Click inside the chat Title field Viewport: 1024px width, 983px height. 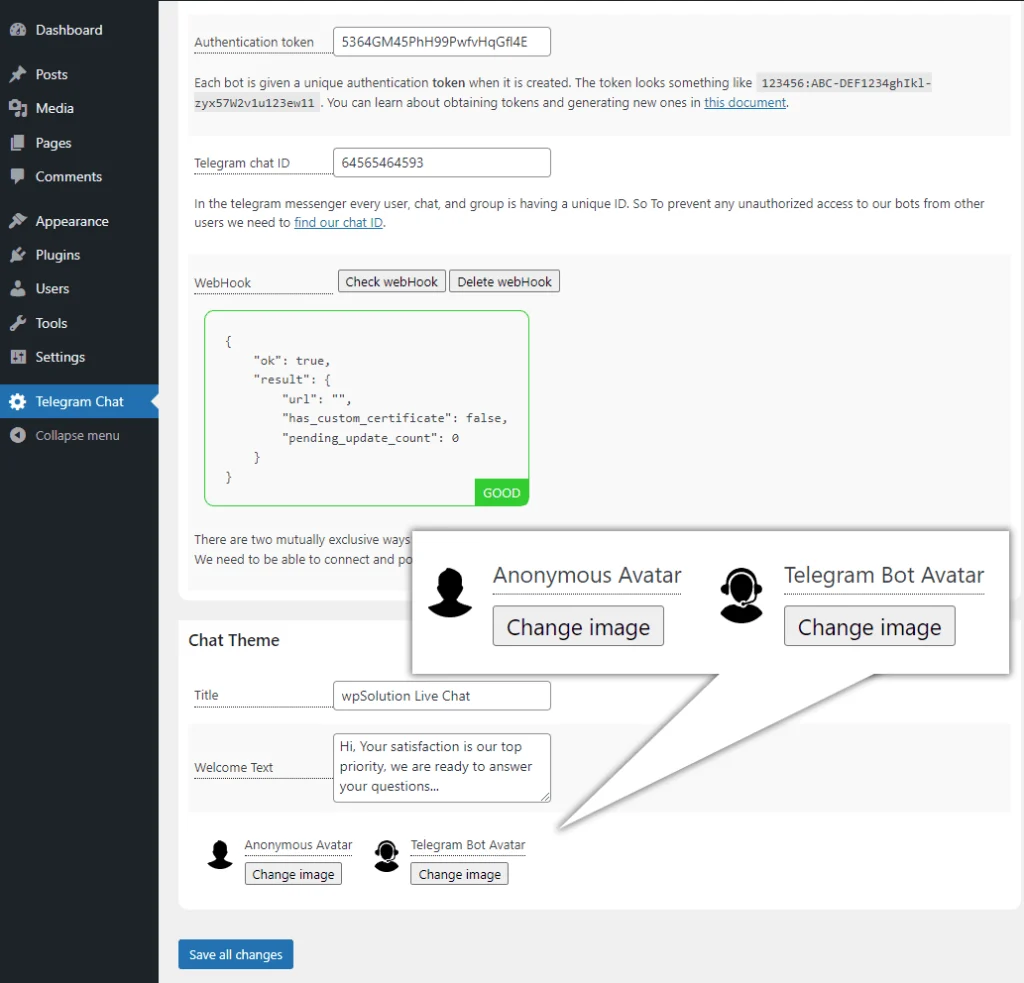point(441,695)
